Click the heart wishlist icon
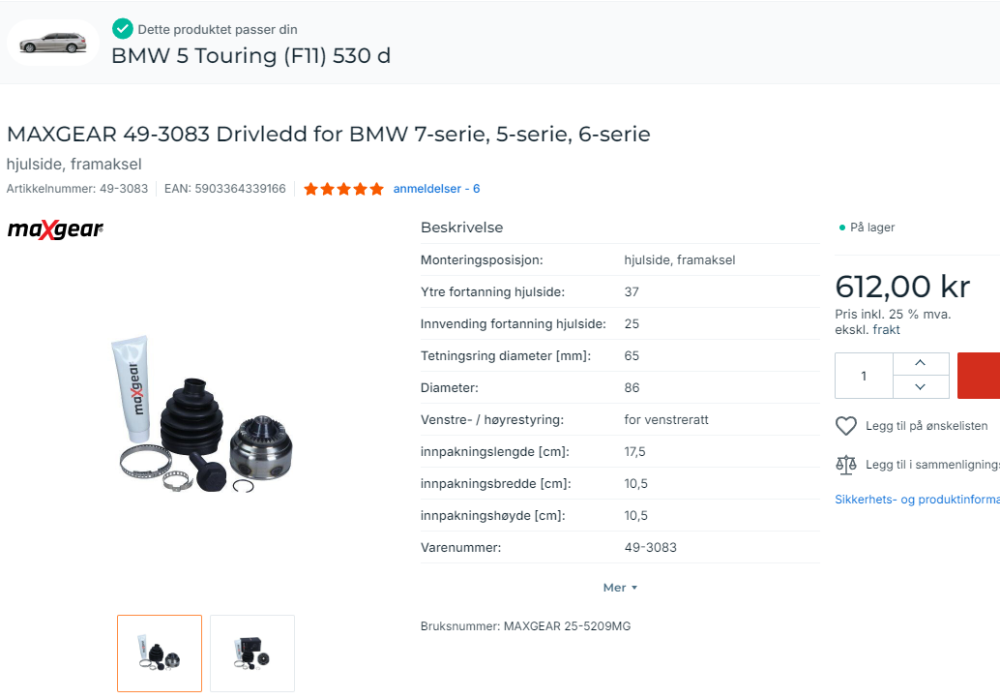 (x=846, y=426)
